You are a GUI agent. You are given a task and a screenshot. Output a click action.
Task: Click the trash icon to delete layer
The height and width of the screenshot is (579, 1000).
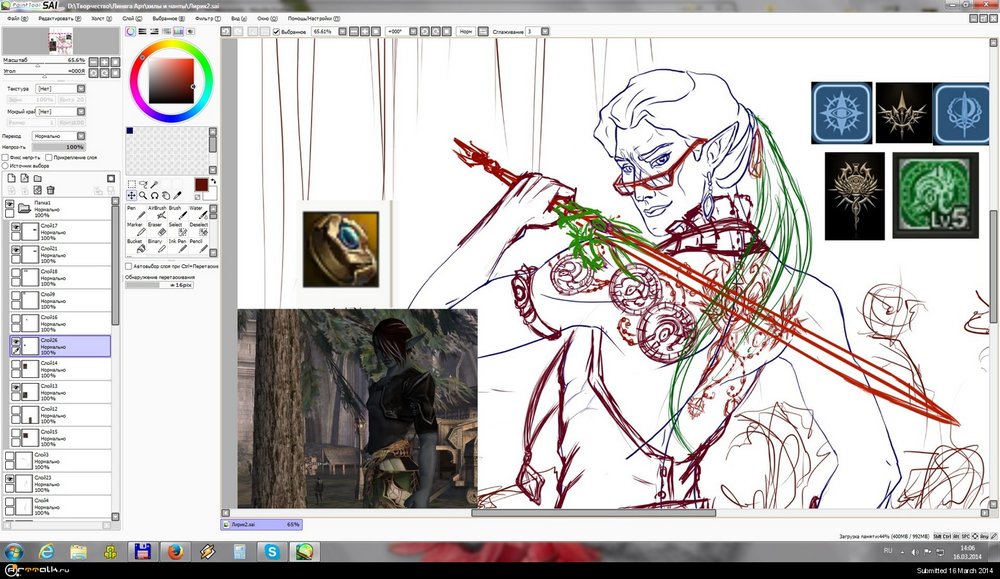click(50, 190)
